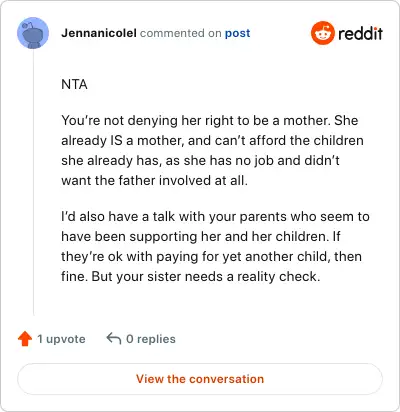400x412 pixels.
Task: Click the orange Reddit Snoo logo
Action: tap(322, 33)
